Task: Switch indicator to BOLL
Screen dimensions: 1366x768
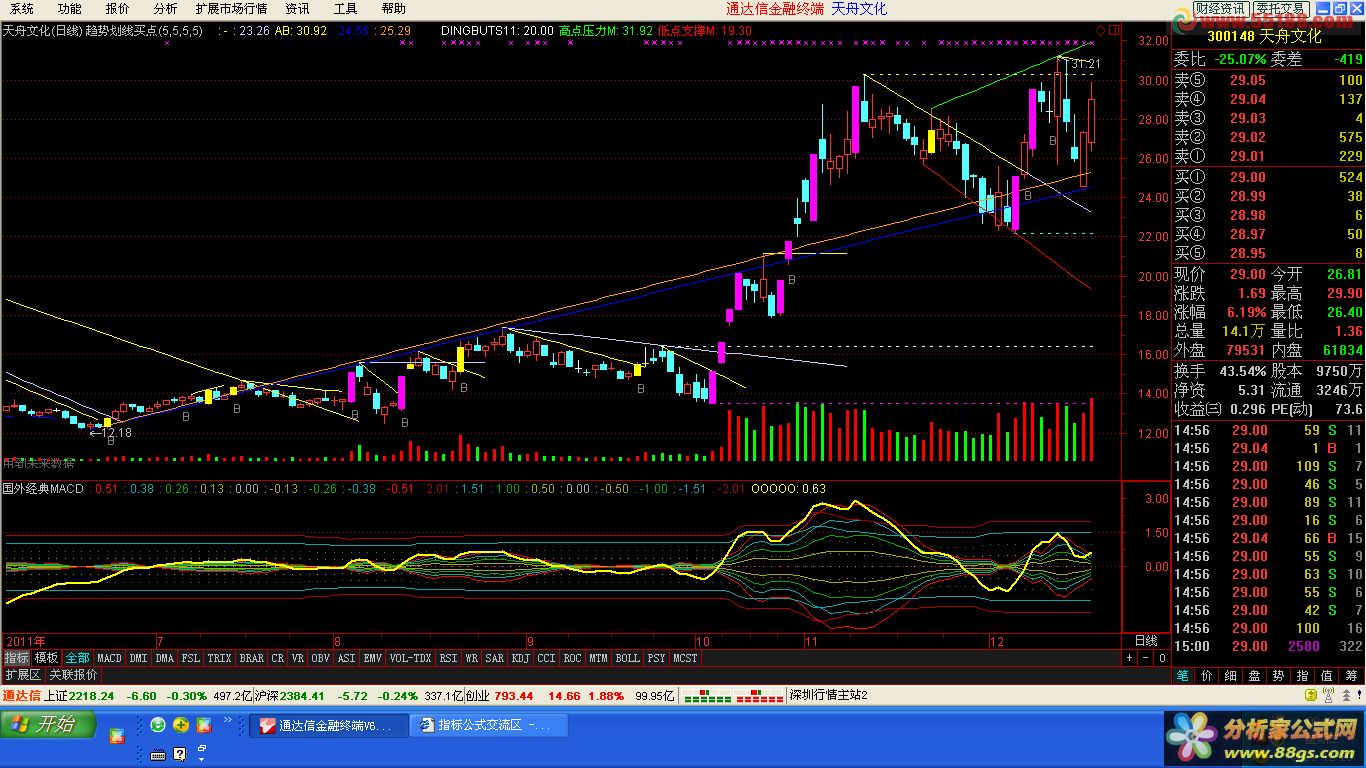Action: click(627, 658)
